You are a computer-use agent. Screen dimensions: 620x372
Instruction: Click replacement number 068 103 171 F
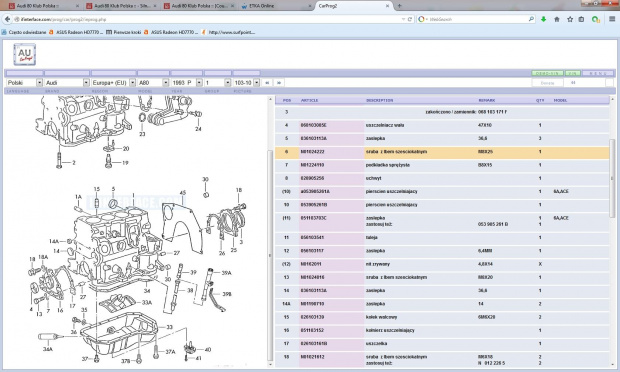[x=492, y=112]
